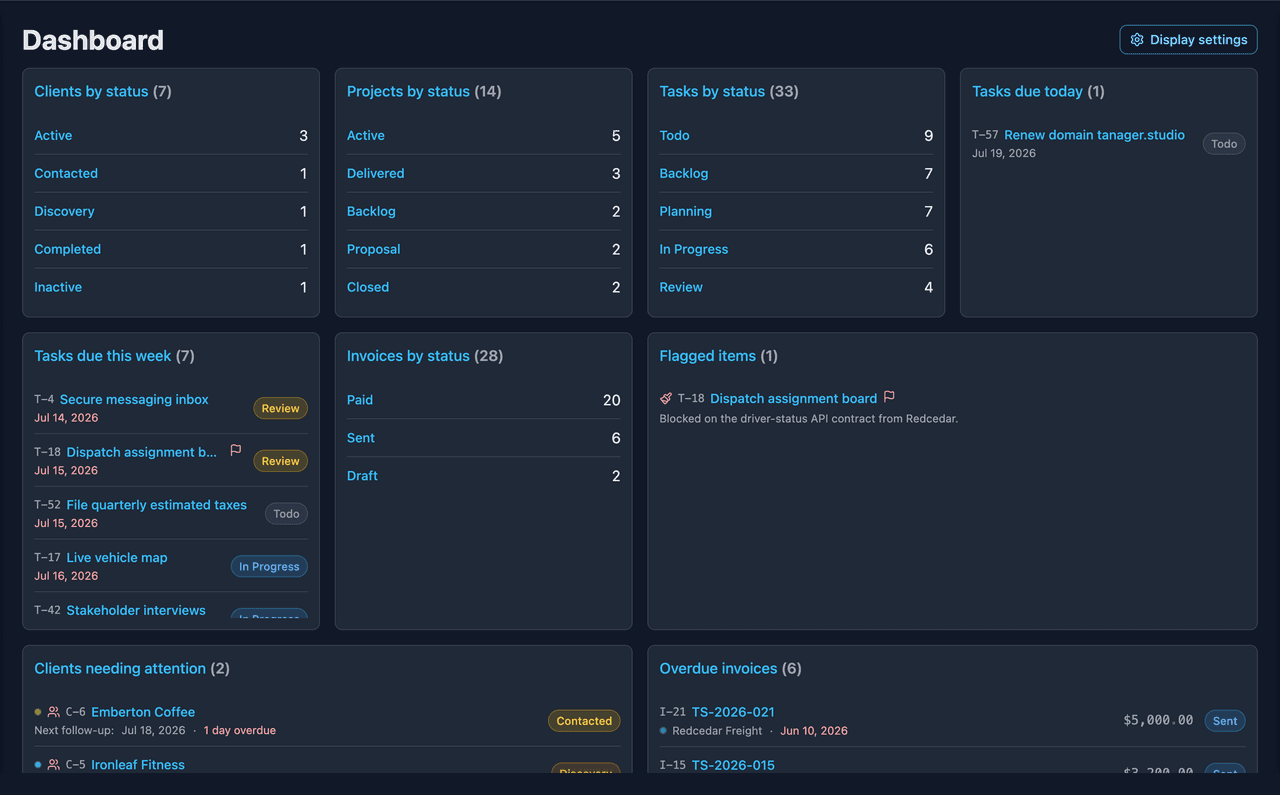Select Backlog under Tasks by status

click(684, 174)
